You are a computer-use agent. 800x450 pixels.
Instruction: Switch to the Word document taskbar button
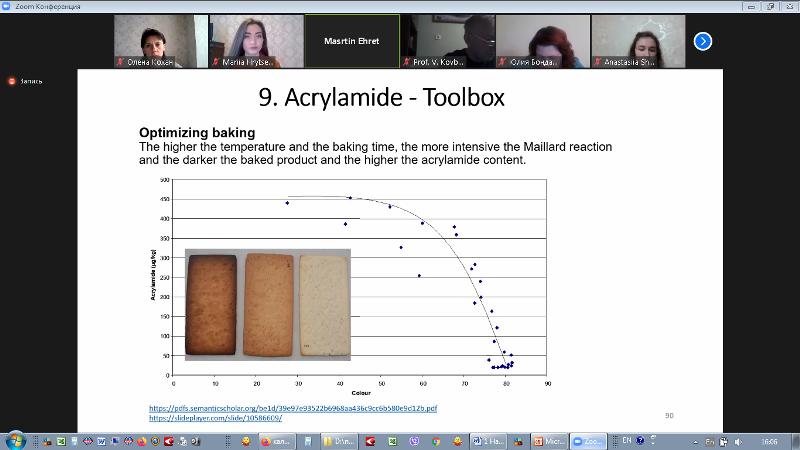click(488, 441)
